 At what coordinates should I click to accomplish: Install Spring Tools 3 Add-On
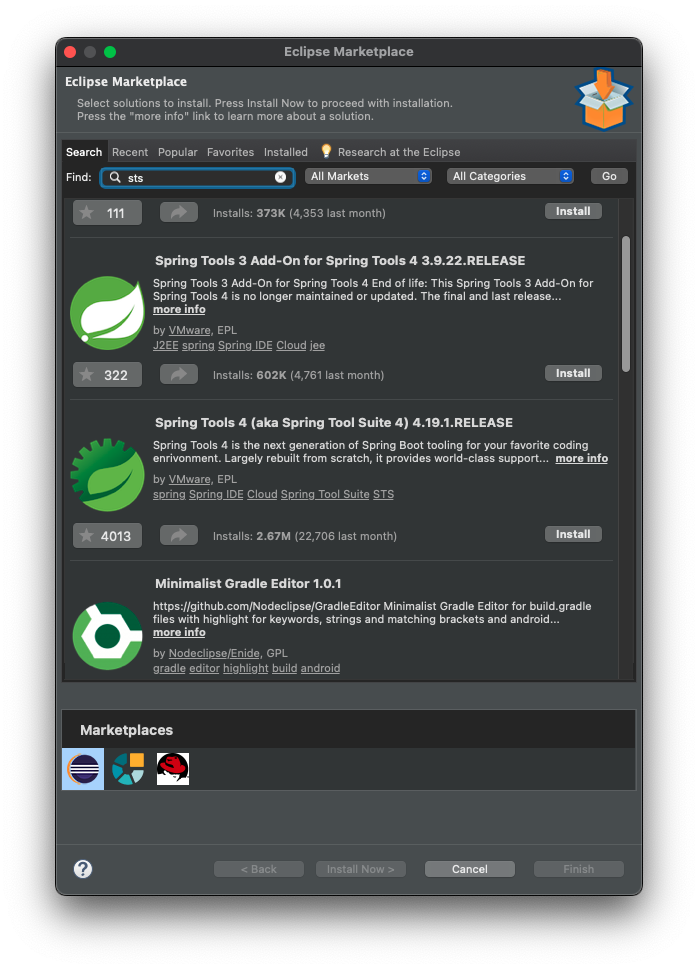(x=573, y=373)
